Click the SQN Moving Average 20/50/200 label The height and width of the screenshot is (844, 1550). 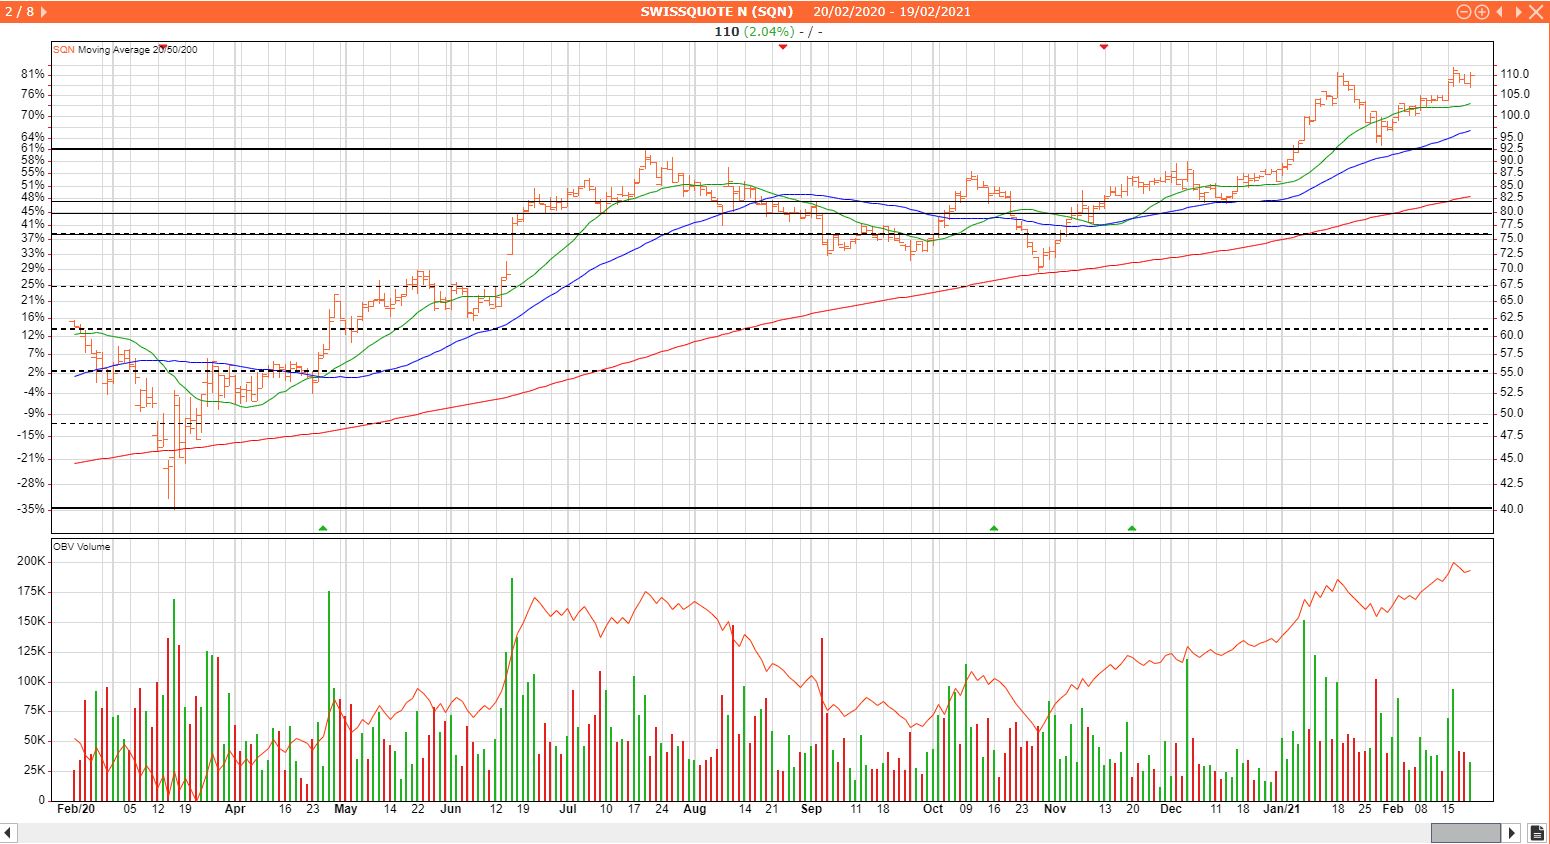pos(125,50)
